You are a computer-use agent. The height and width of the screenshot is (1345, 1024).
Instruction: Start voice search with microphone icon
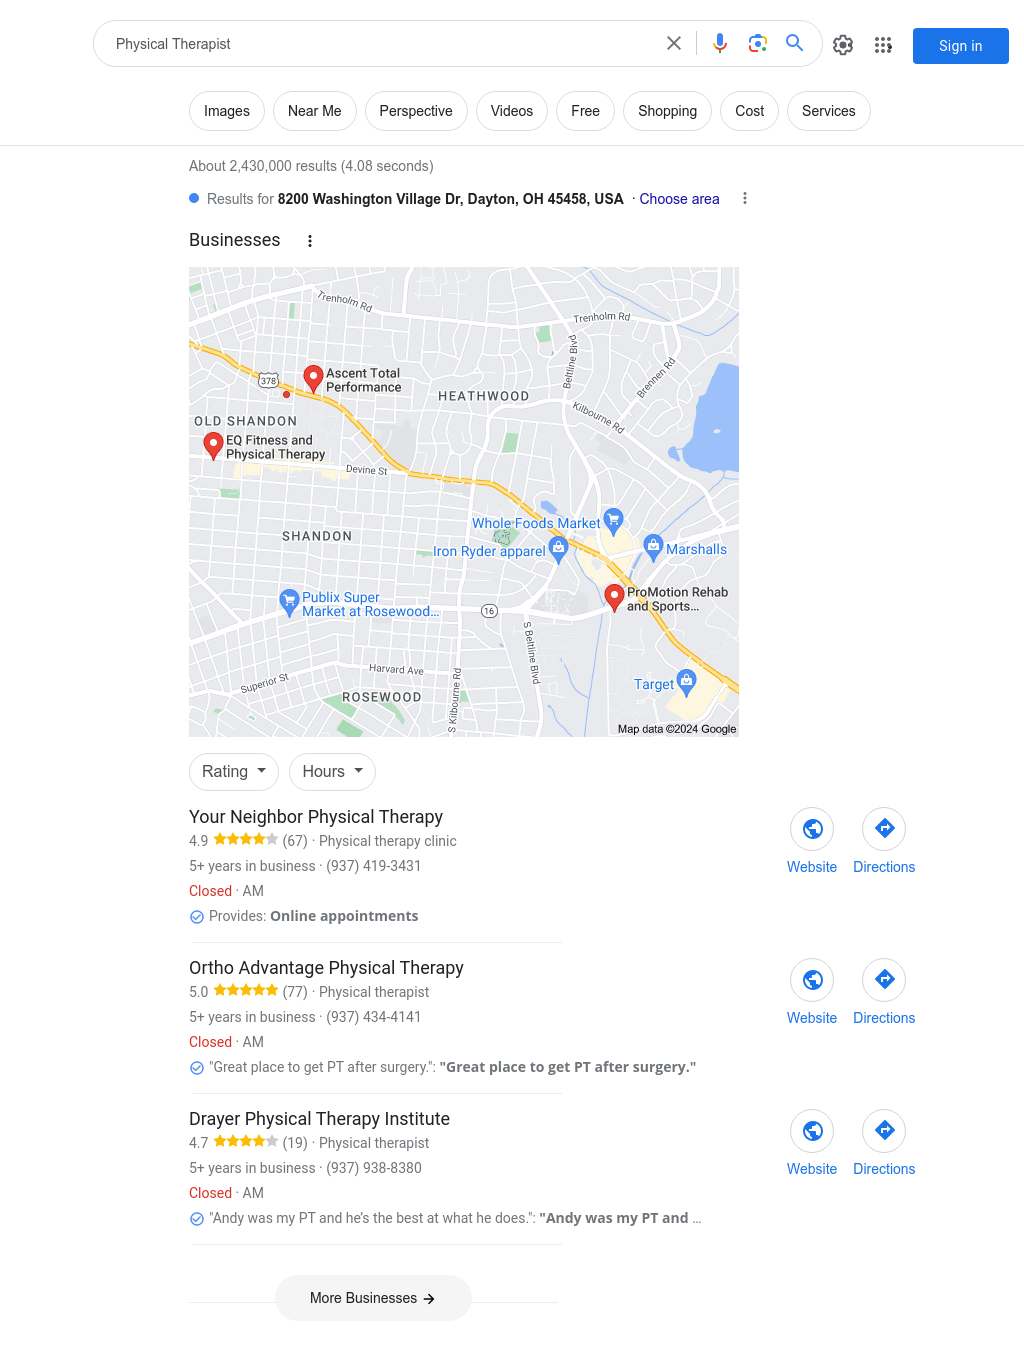tap(720, 43)
